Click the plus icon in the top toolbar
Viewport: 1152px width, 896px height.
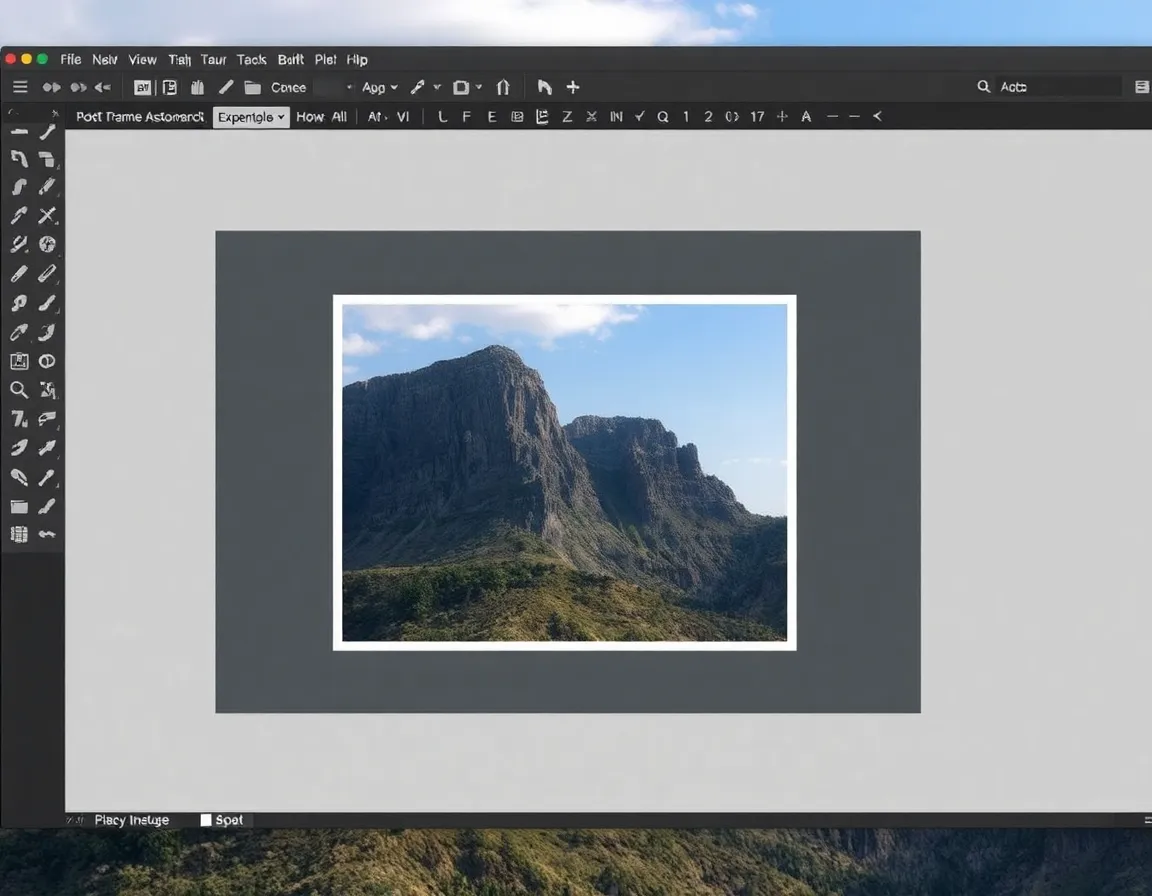(x=573, y=87)
